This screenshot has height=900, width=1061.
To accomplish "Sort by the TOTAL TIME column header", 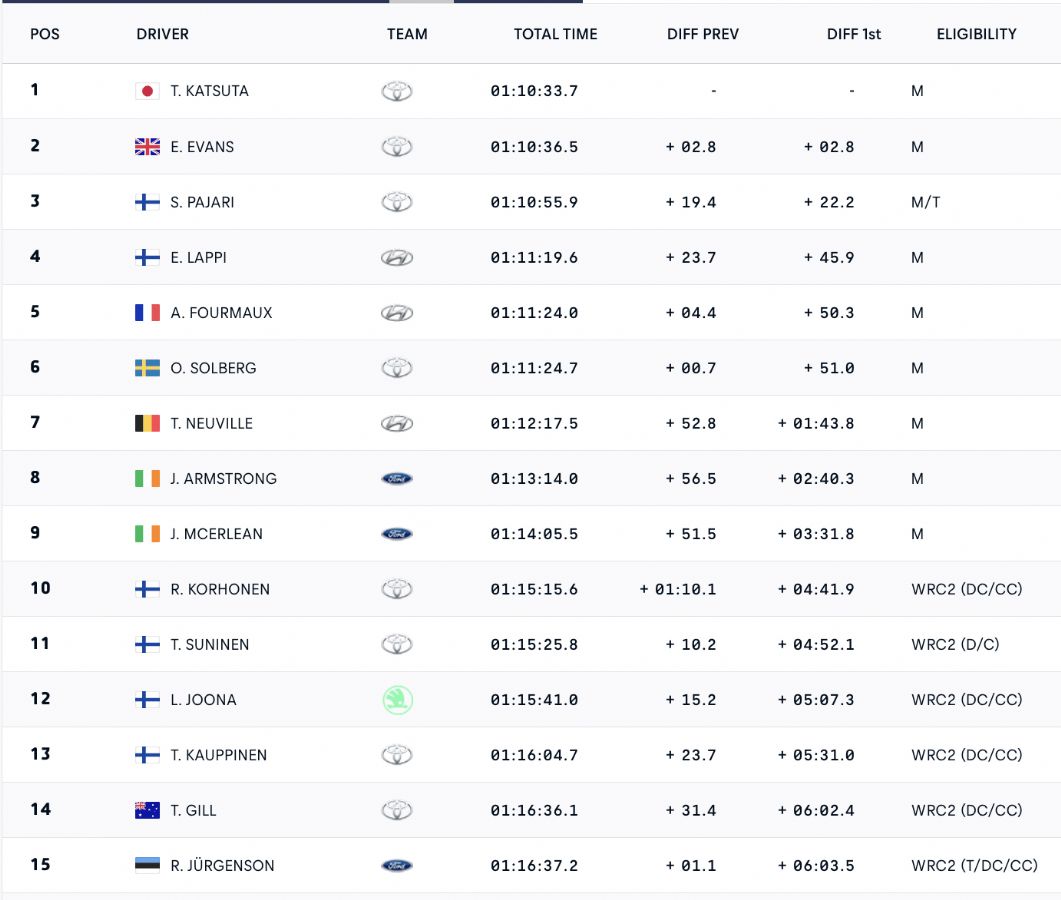I will tap(556, 34).
